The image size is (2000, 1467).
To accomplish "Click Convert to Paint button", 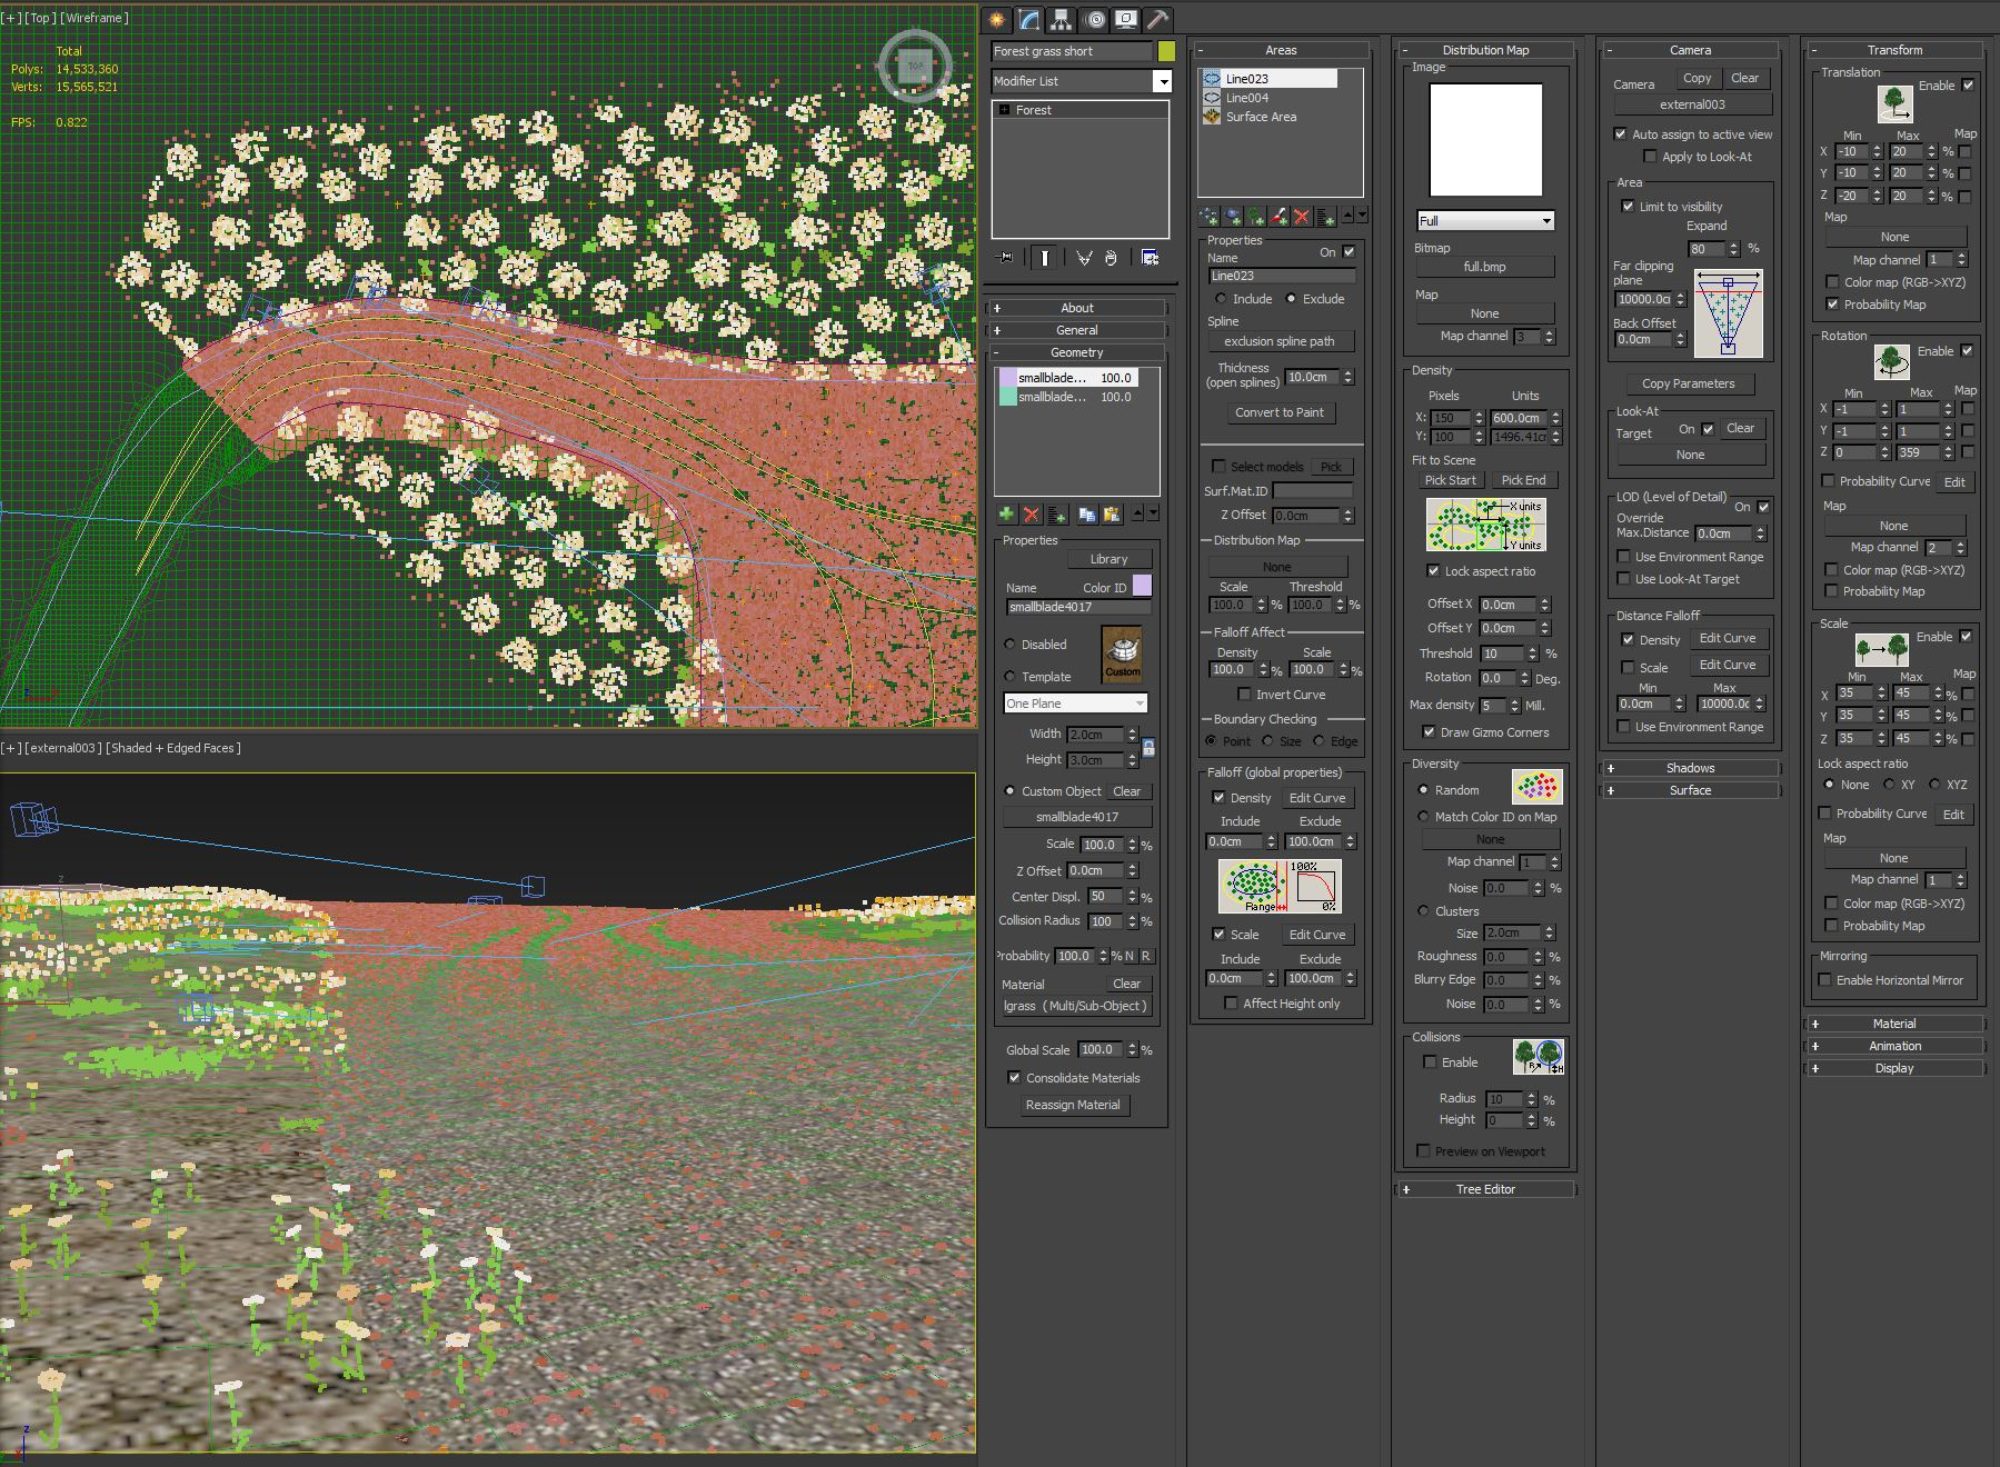I will pos(1279,412).
